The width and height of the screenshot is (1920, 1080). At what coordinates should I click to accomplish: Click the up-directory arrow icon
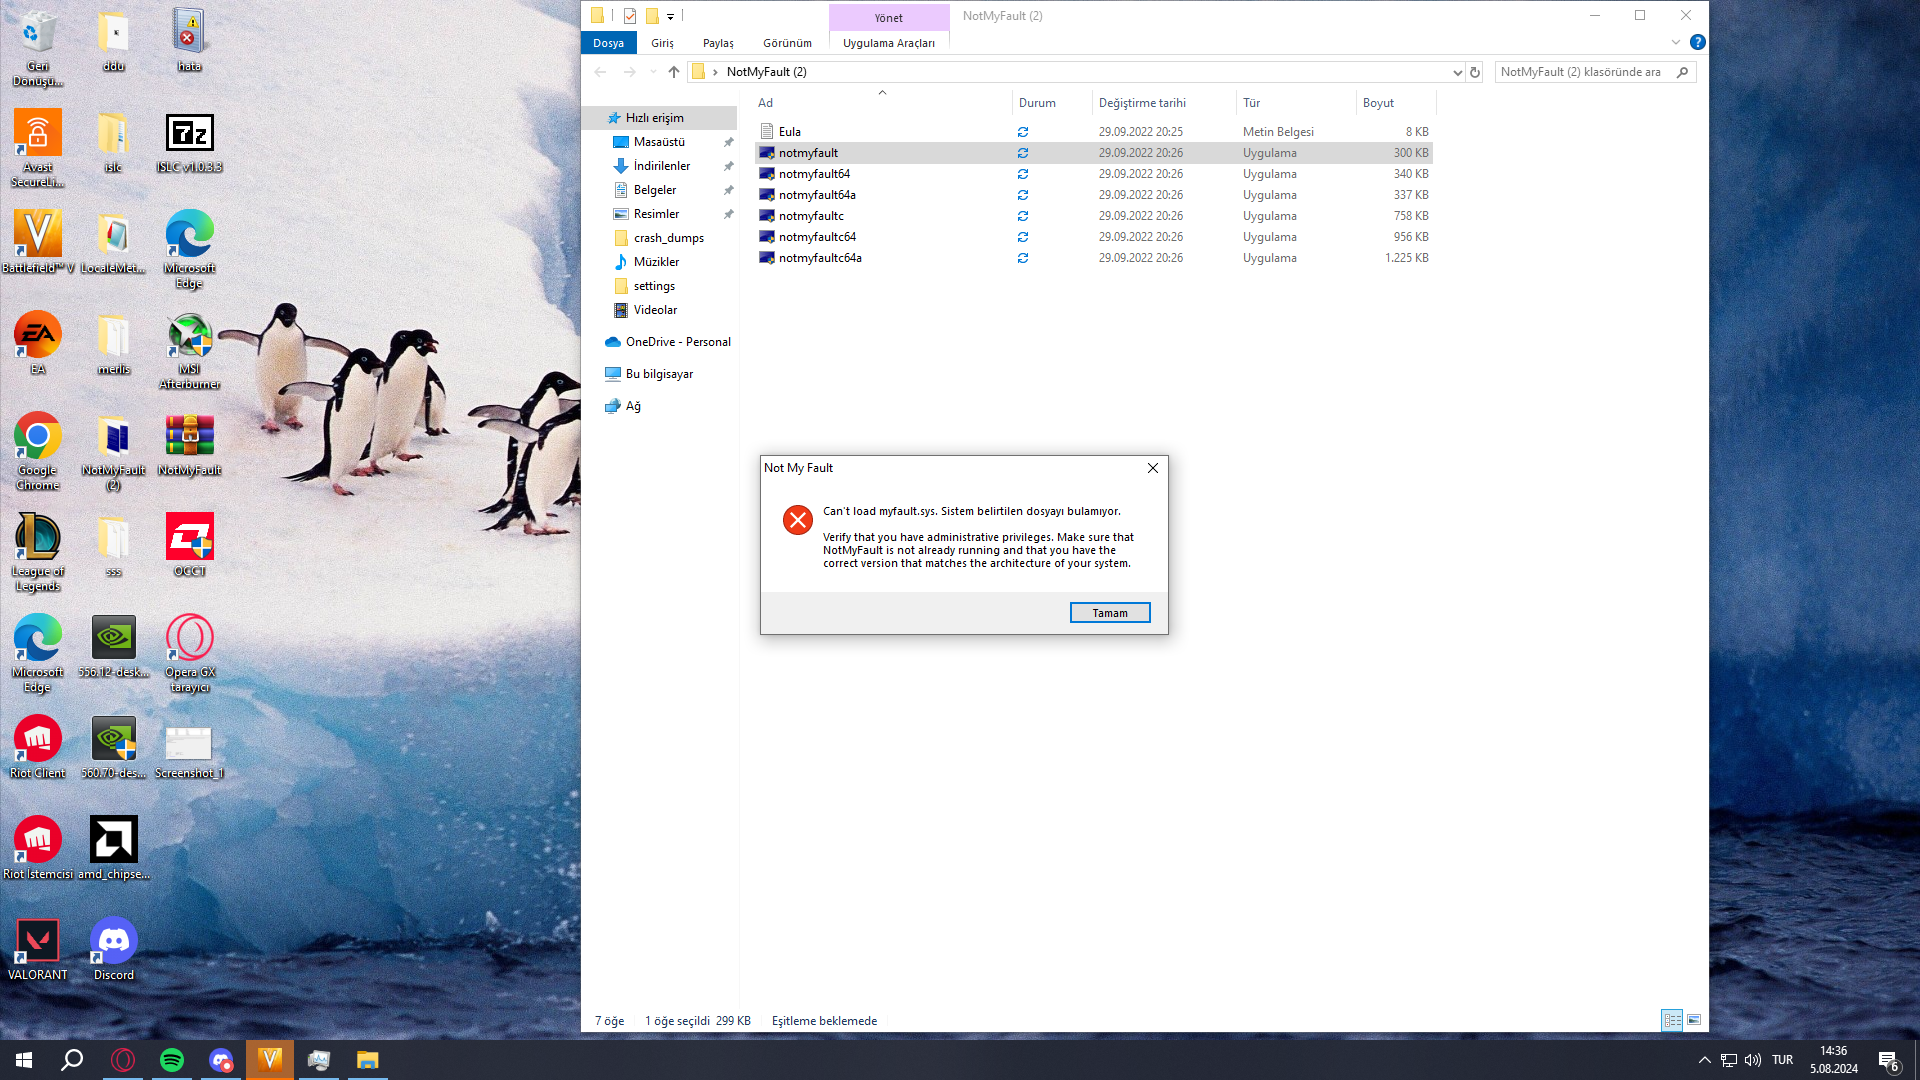[674, 72]
